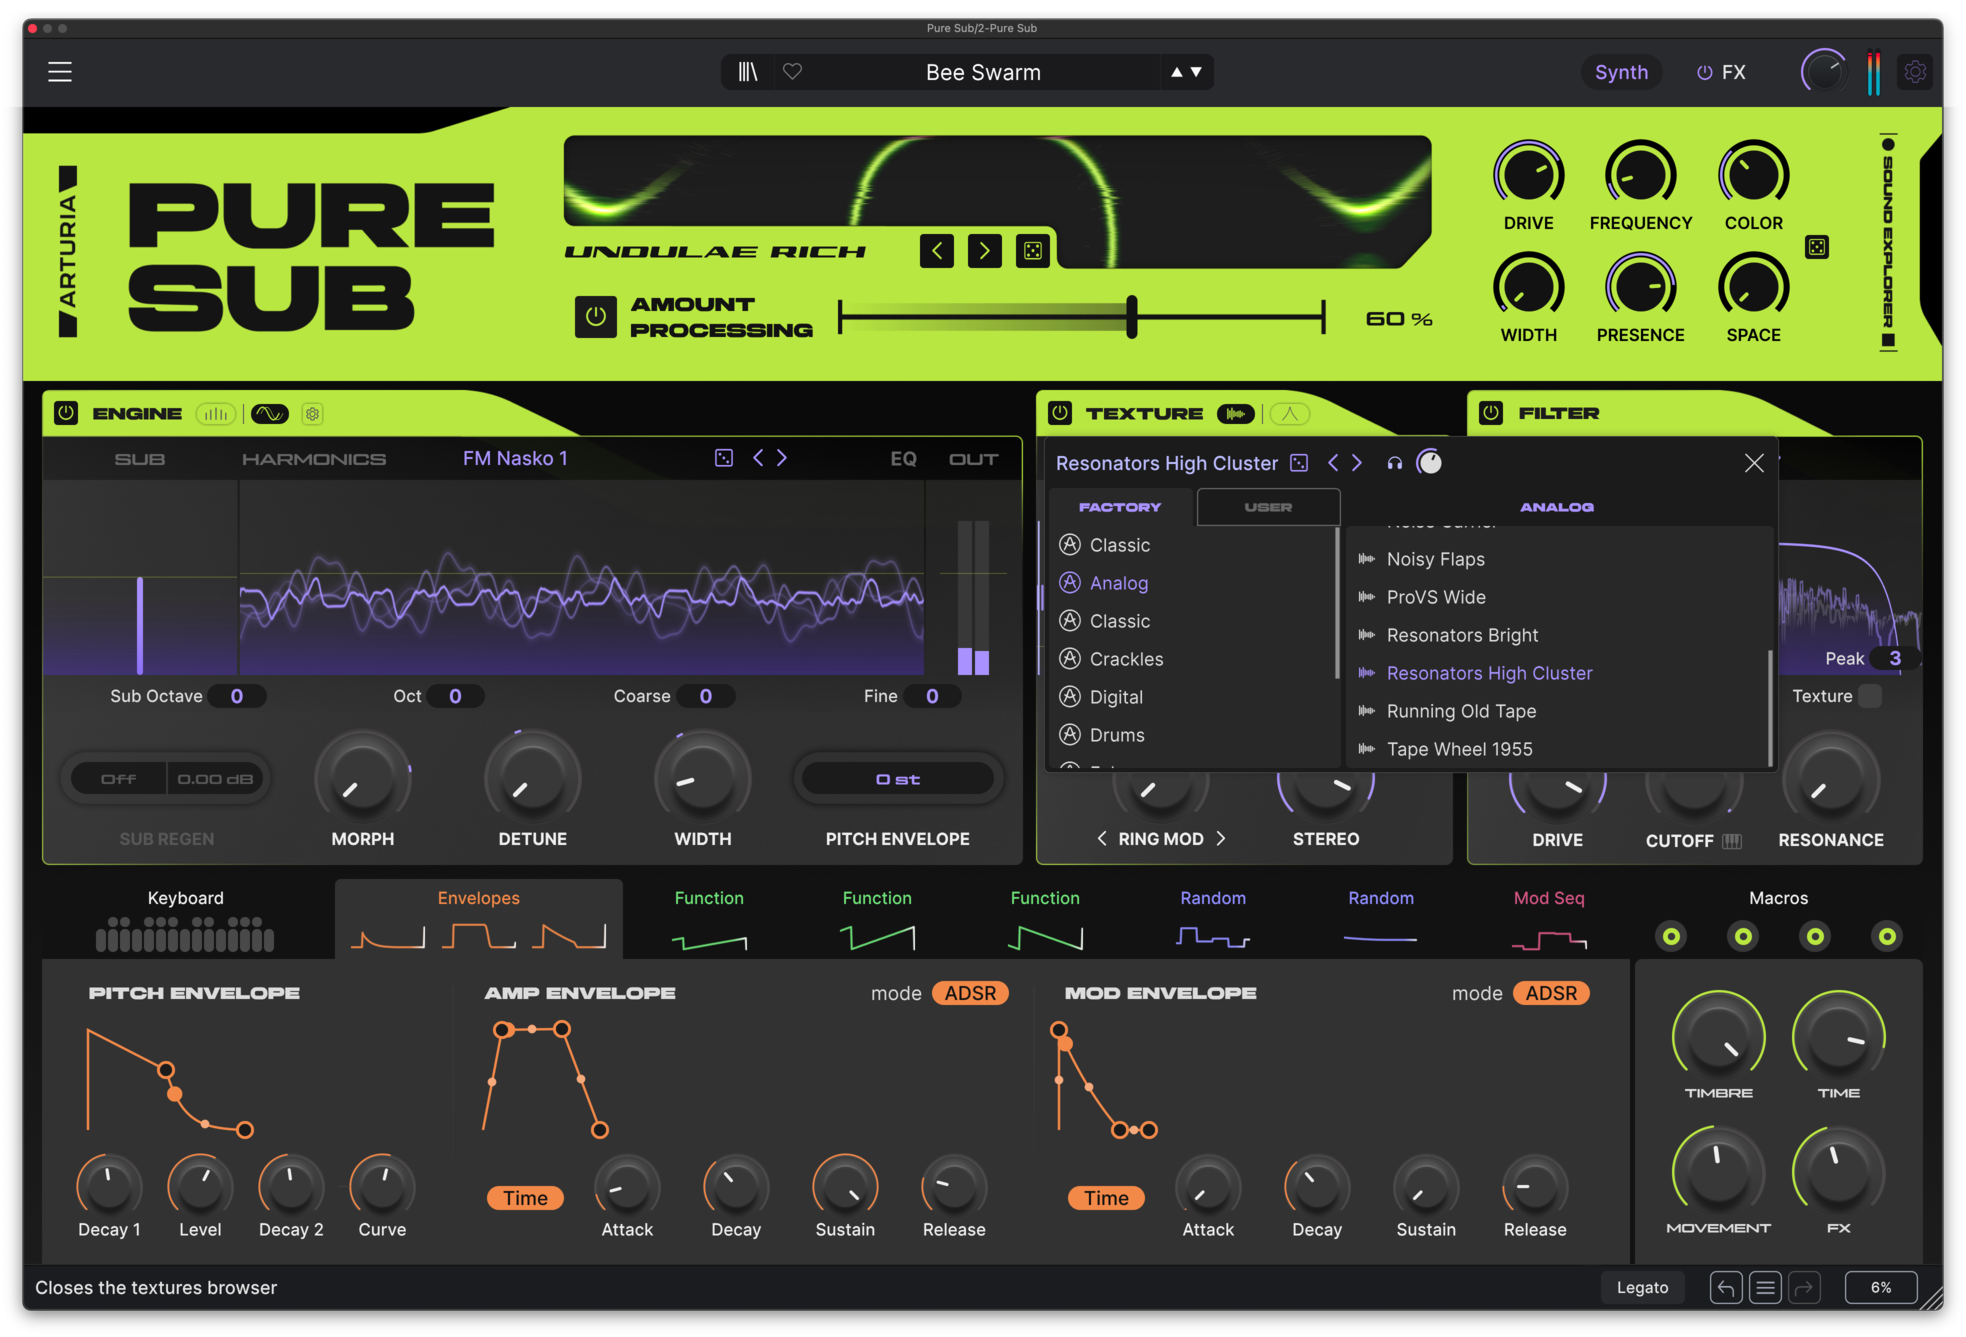Toggle Mod Envelope Time button
The height and width of the screenshot is (1337, 1966).
pyautogui.click(x=1106, y=1198)
